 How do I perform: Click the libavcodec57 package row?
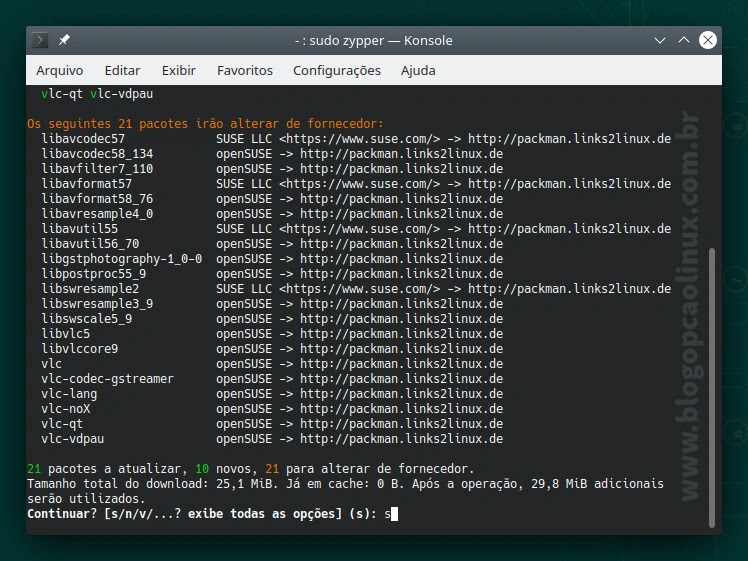(356, 139)
